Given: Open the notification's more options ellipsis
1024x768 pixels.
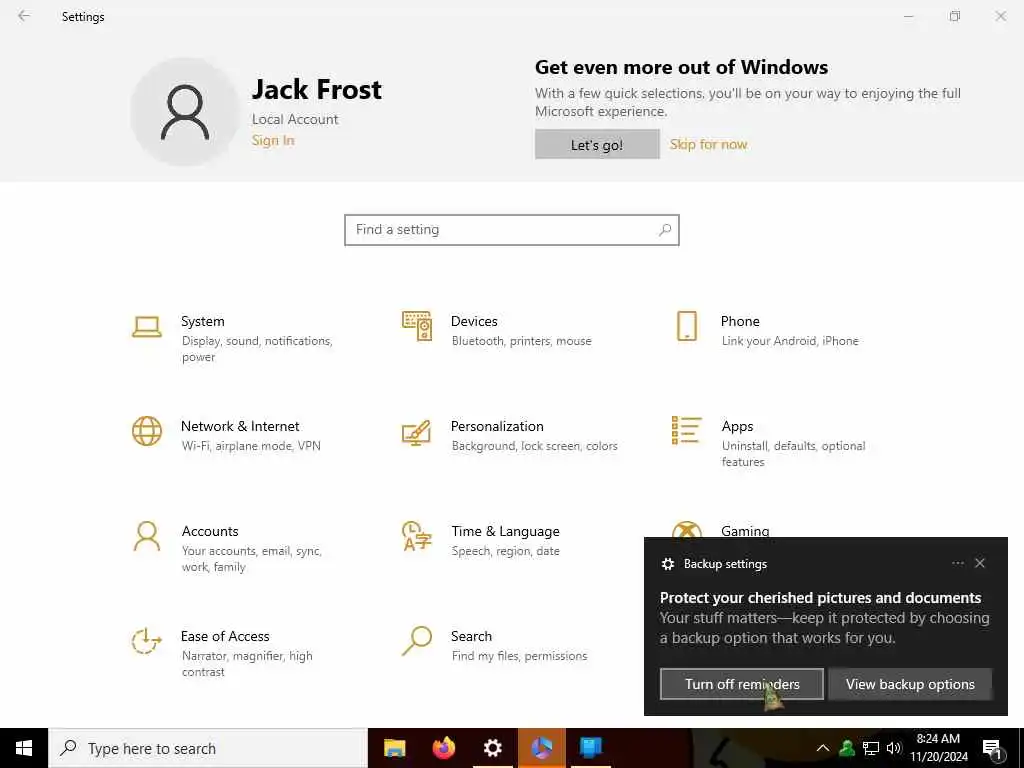Looking at the screenshot, I should click(957, 563).
